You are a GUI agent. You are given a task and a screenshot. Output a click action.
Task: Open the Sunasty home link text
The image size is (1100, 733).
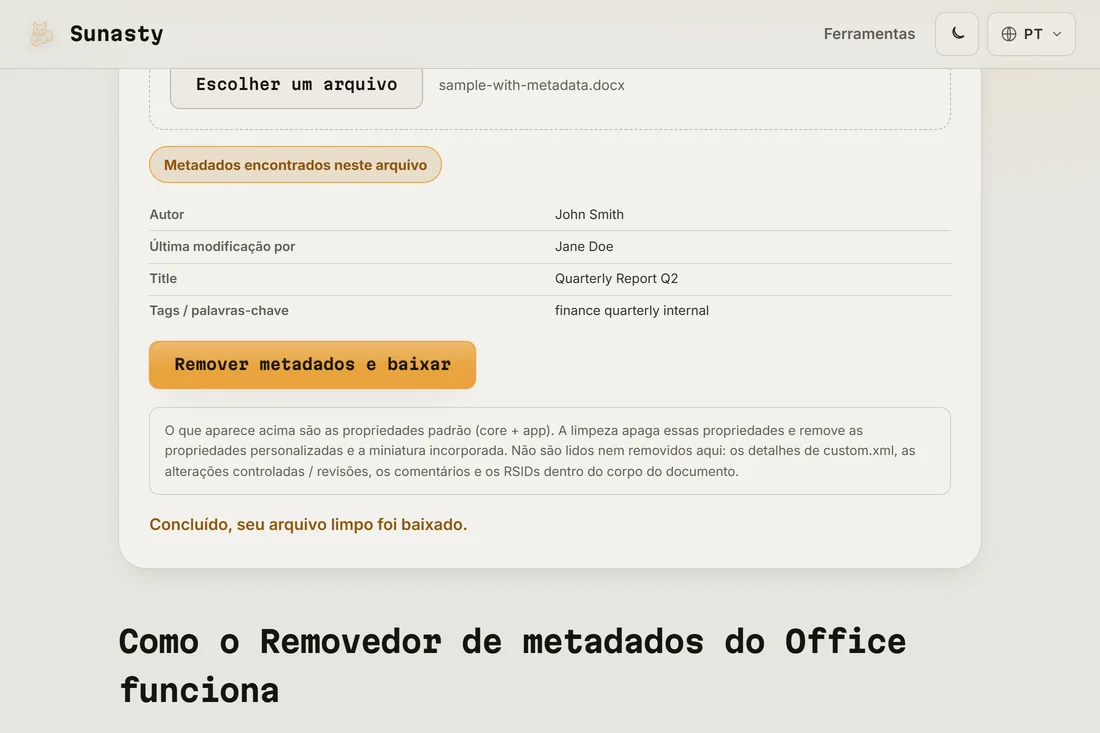116,34
